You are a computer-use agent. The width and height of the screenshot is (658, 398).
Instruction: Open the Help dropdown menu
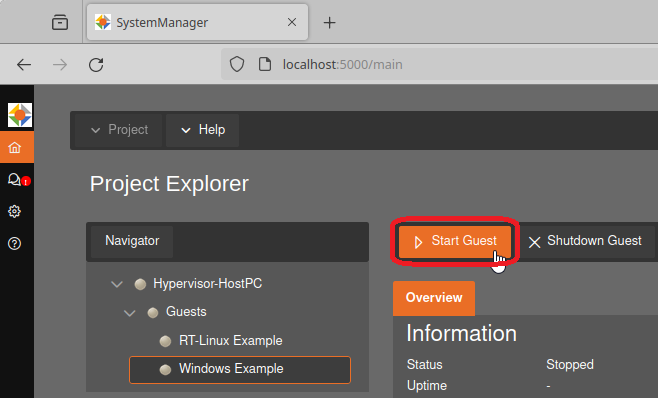pos(203,130)
